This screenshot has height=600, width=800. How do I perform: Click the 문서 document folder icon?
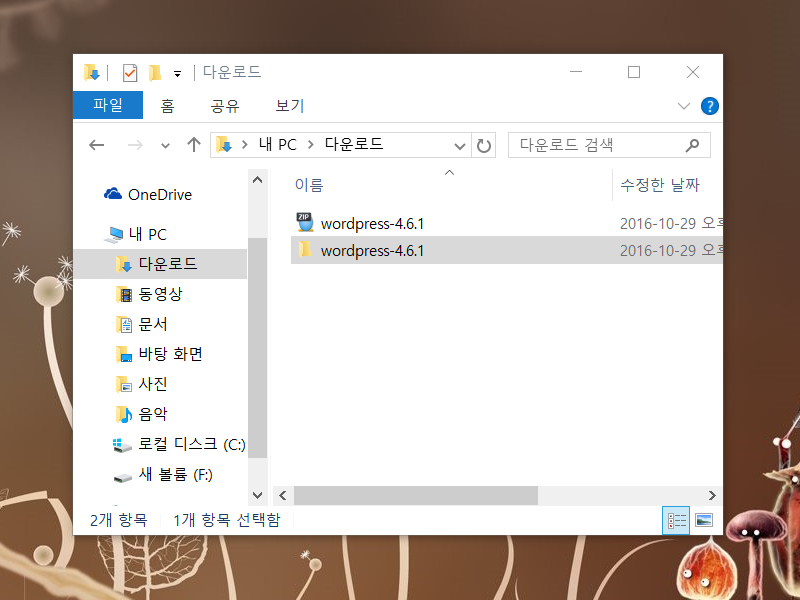click(124, 324)
